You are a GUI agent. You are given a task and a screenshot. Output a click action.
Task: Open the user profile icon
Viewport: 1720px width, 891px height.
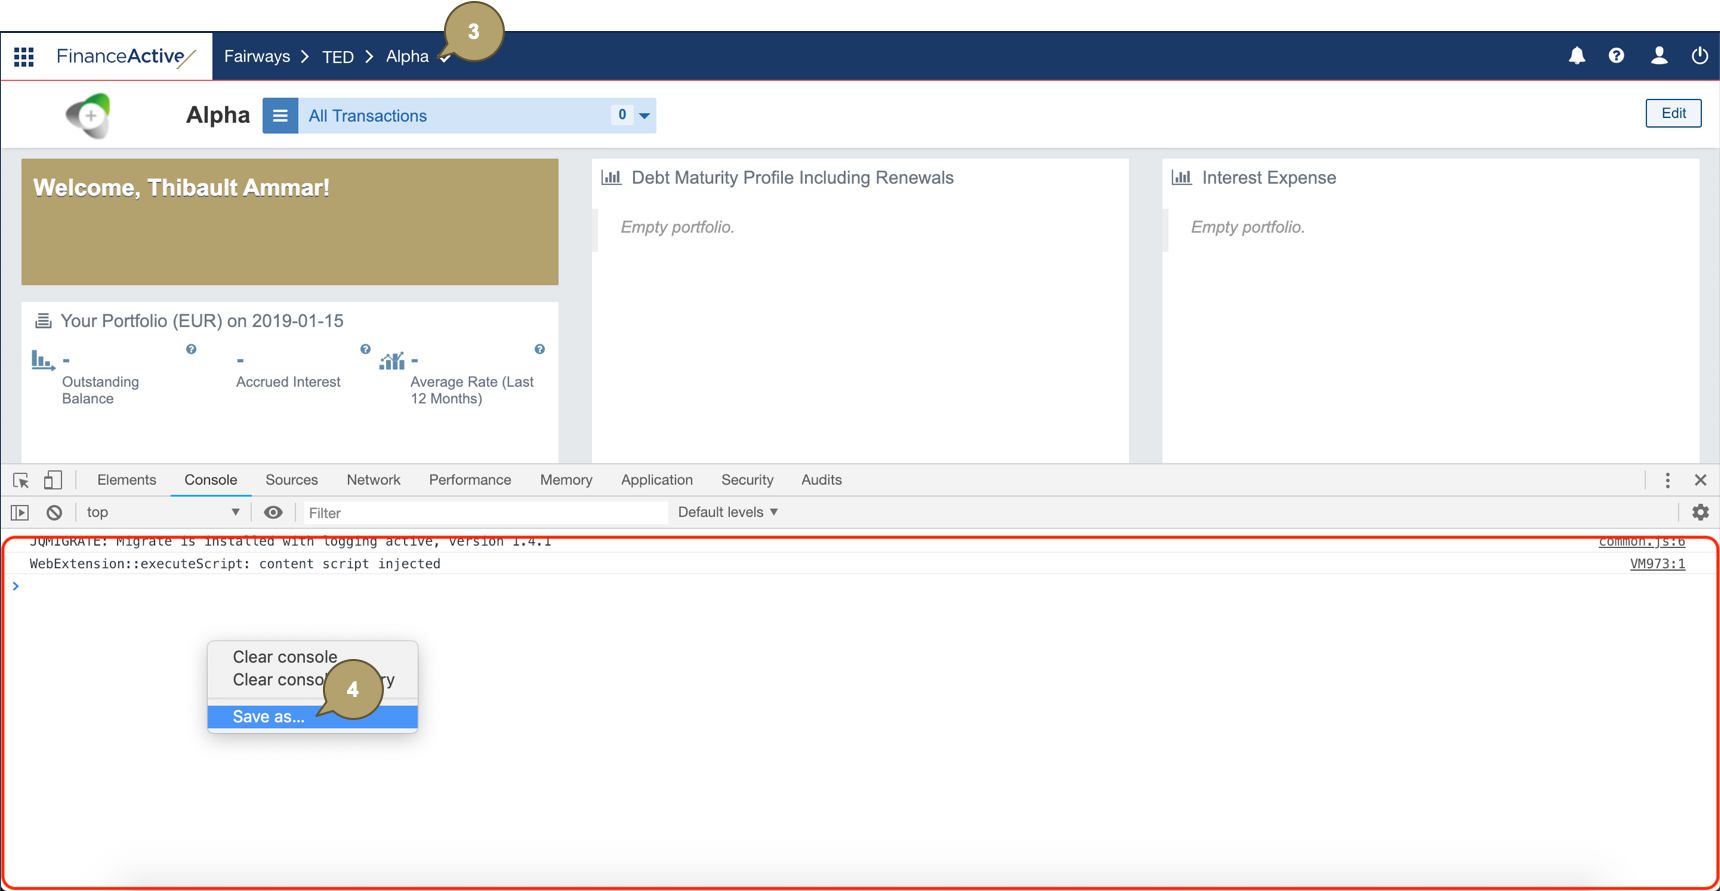1659,56
